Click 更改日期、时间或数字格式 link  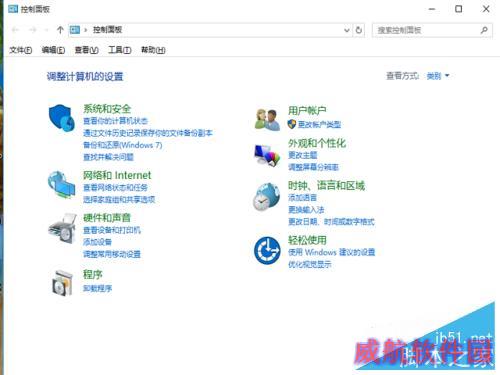tap(331, 222)
